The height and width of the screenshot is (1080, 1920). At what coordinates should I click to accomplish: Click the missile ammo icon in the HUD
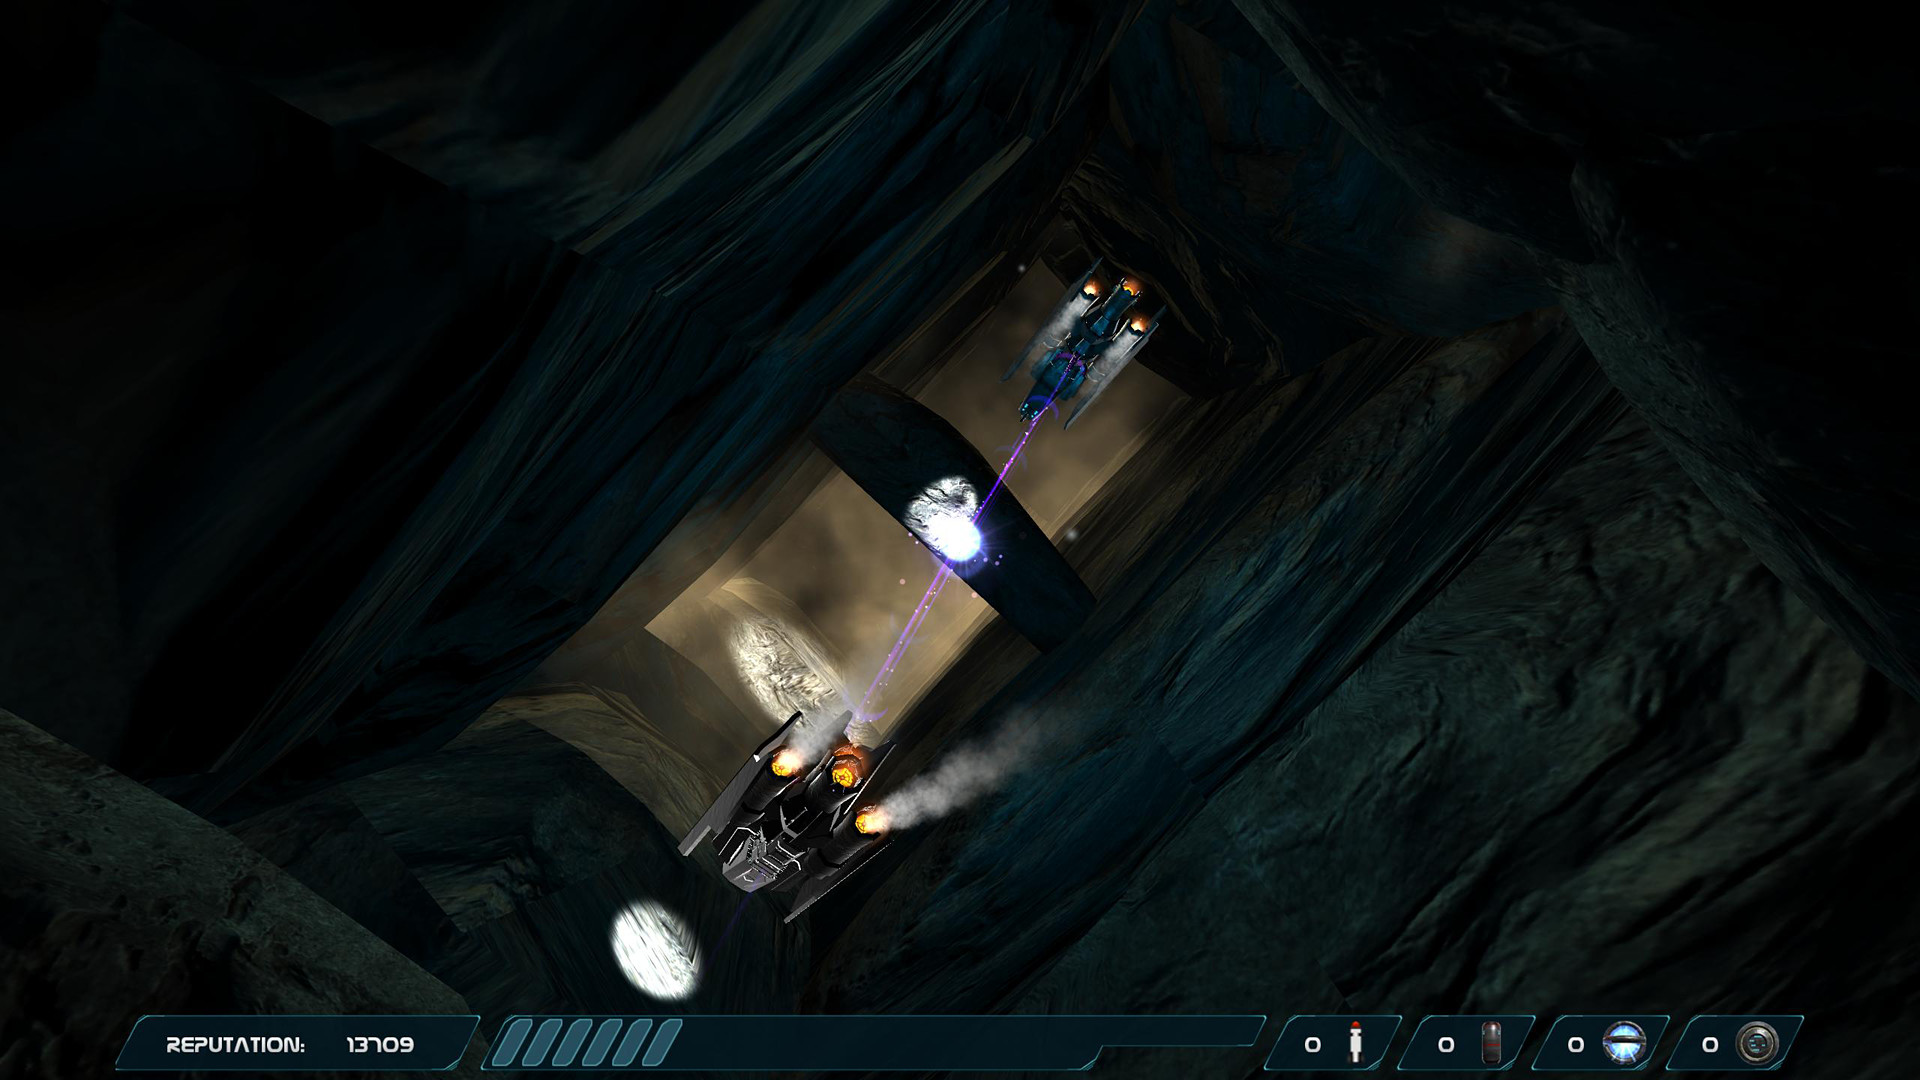(1356, 1044)
